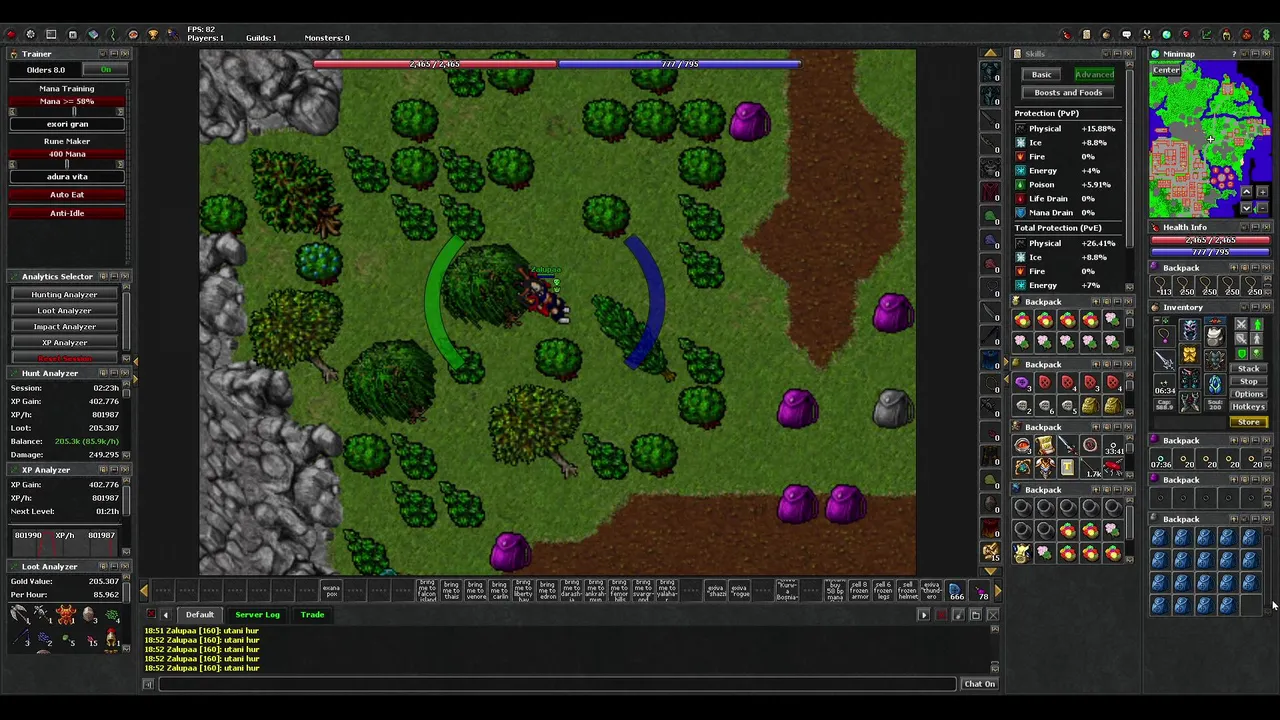This screenshot has width=1280, height=720.
Task: Enable the Anti-Idle option
Action: point(67,213)
